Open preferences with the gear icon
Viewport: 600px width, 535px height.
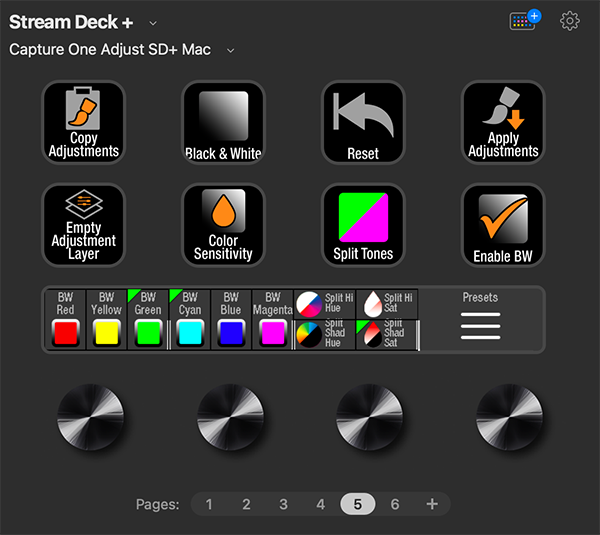click(570, 21)
